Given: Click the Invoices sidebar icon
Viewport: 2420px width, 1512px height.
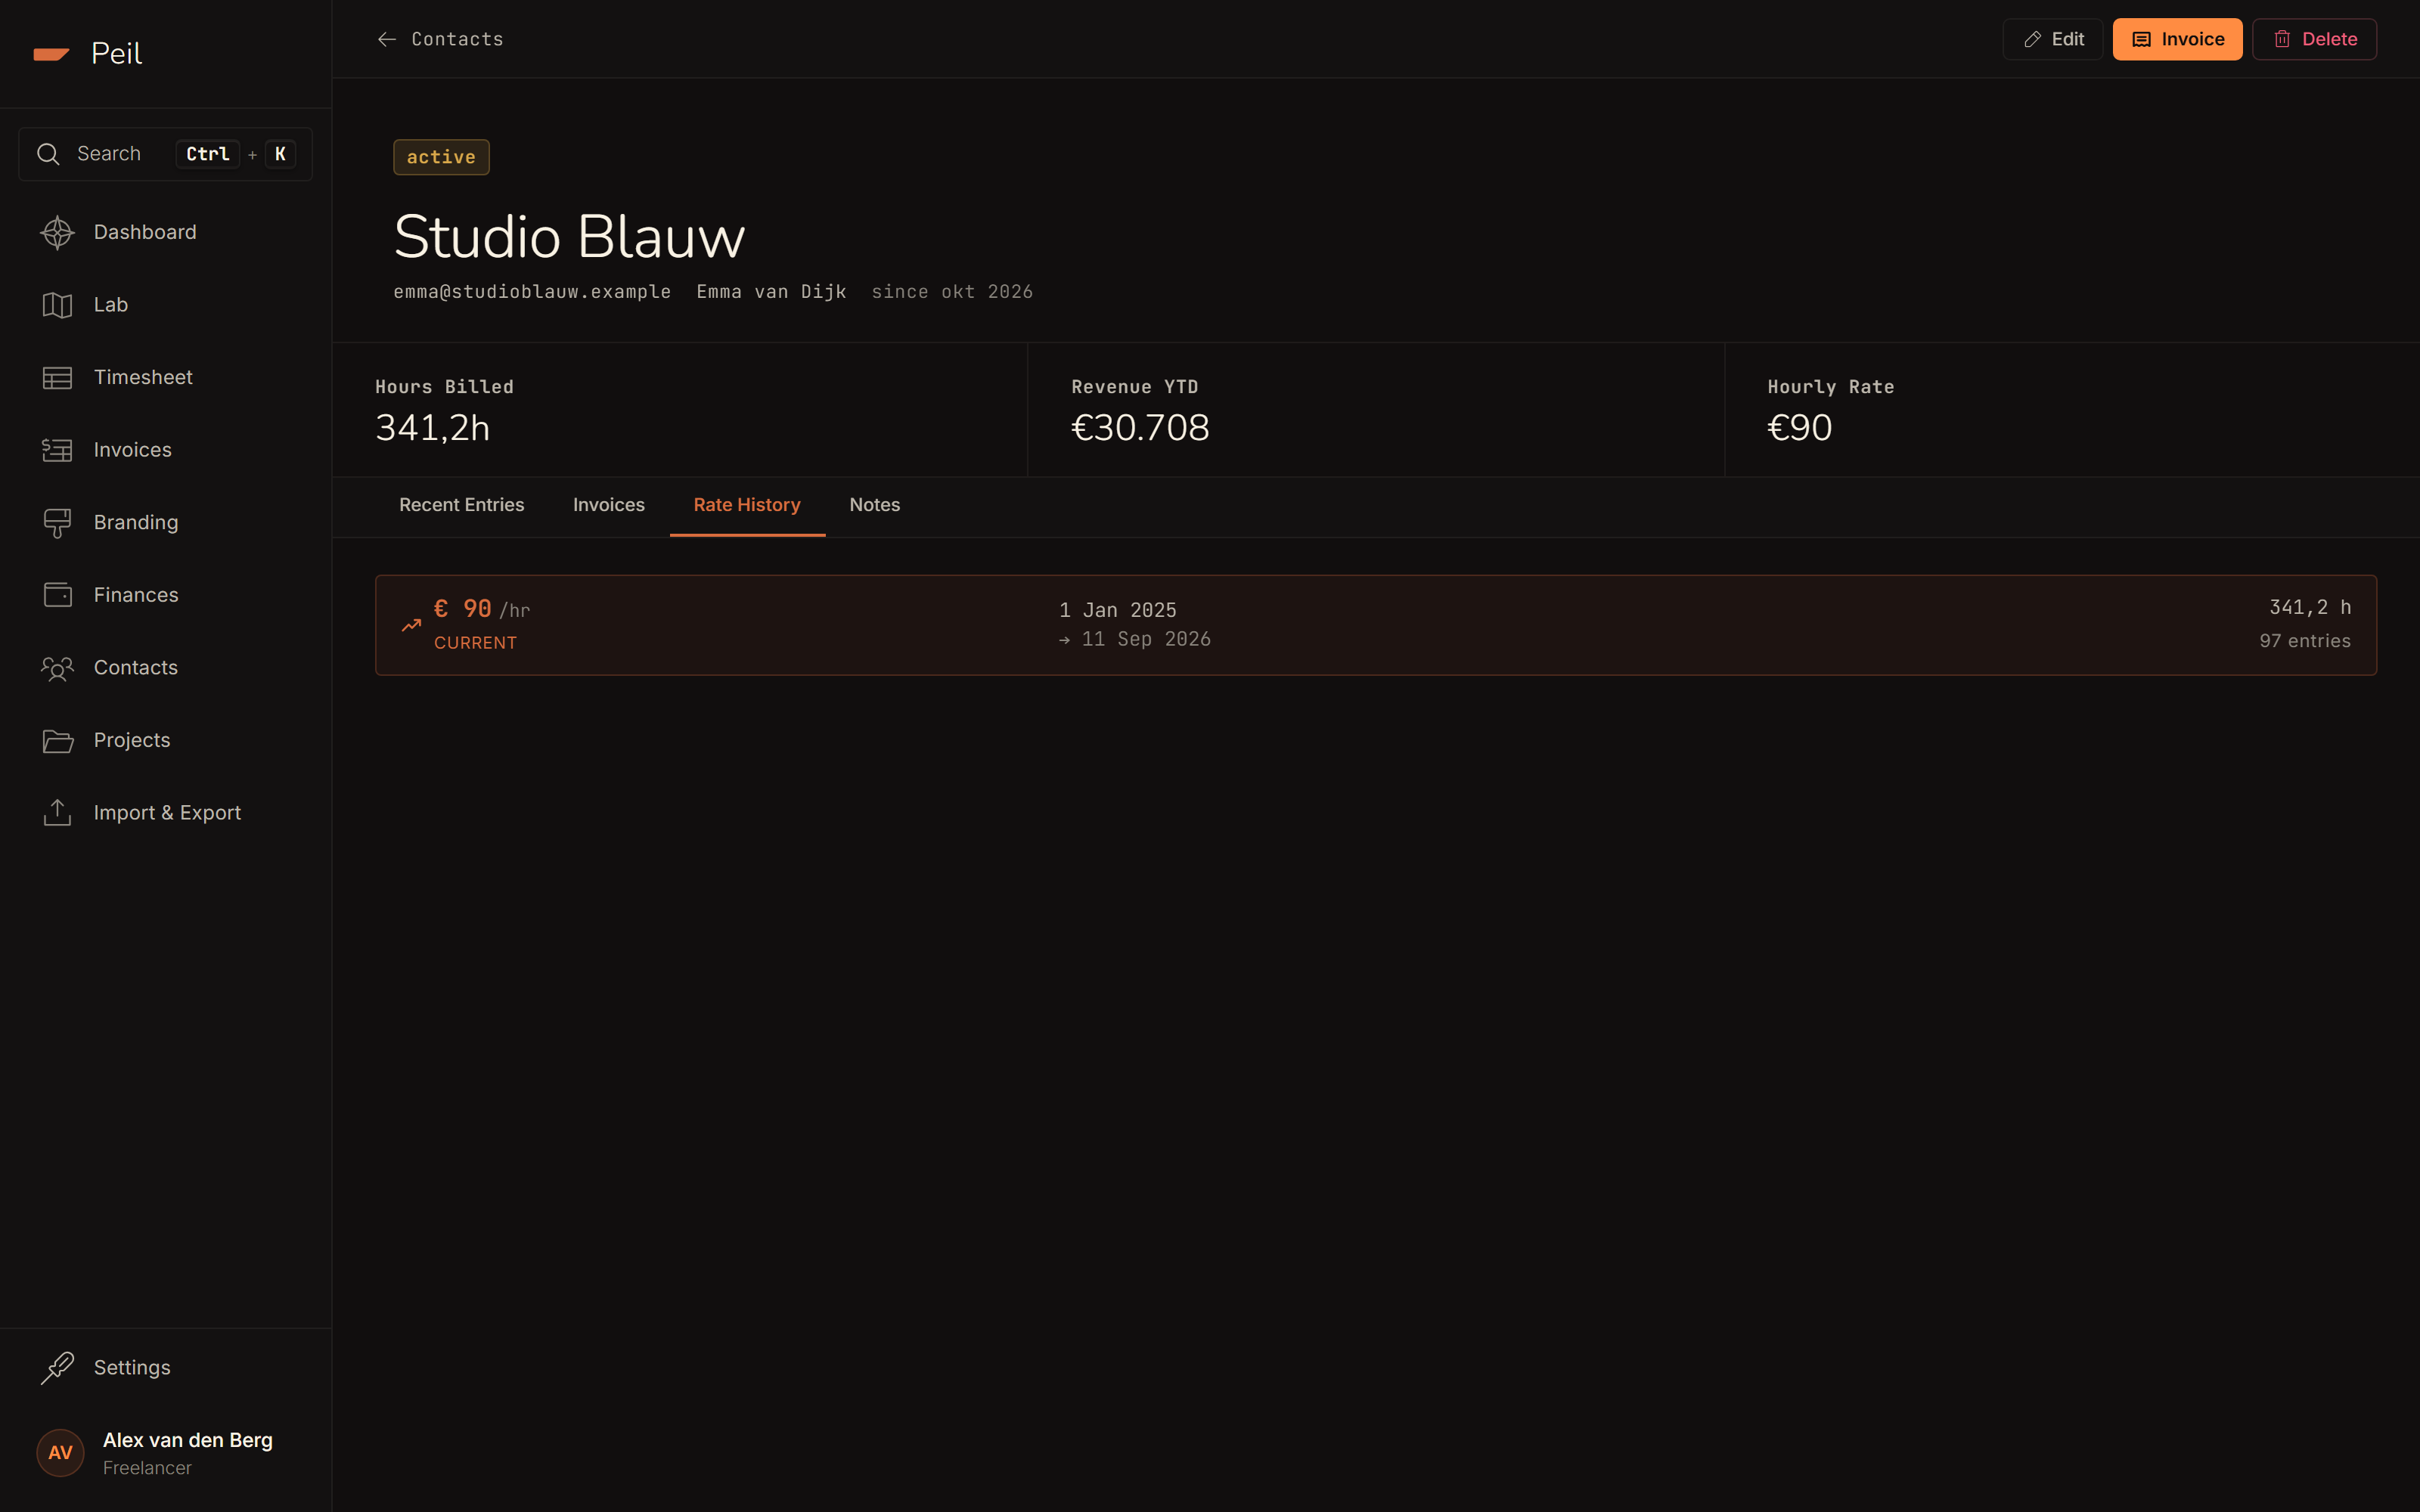Looking at the screenshot, I should tap(57, 450).
